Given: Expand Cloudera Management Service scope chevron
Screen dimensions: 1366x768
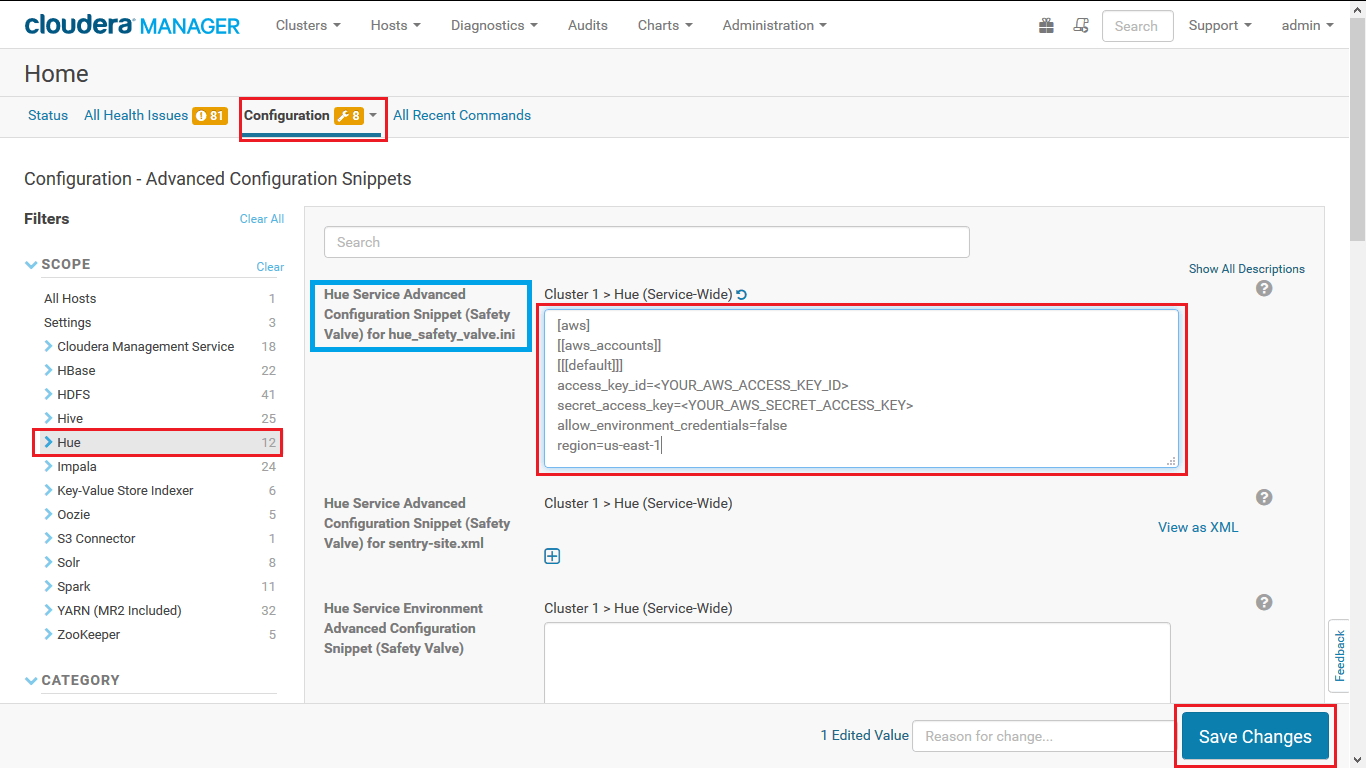Looking at the screenshot, I should (49, 346).
